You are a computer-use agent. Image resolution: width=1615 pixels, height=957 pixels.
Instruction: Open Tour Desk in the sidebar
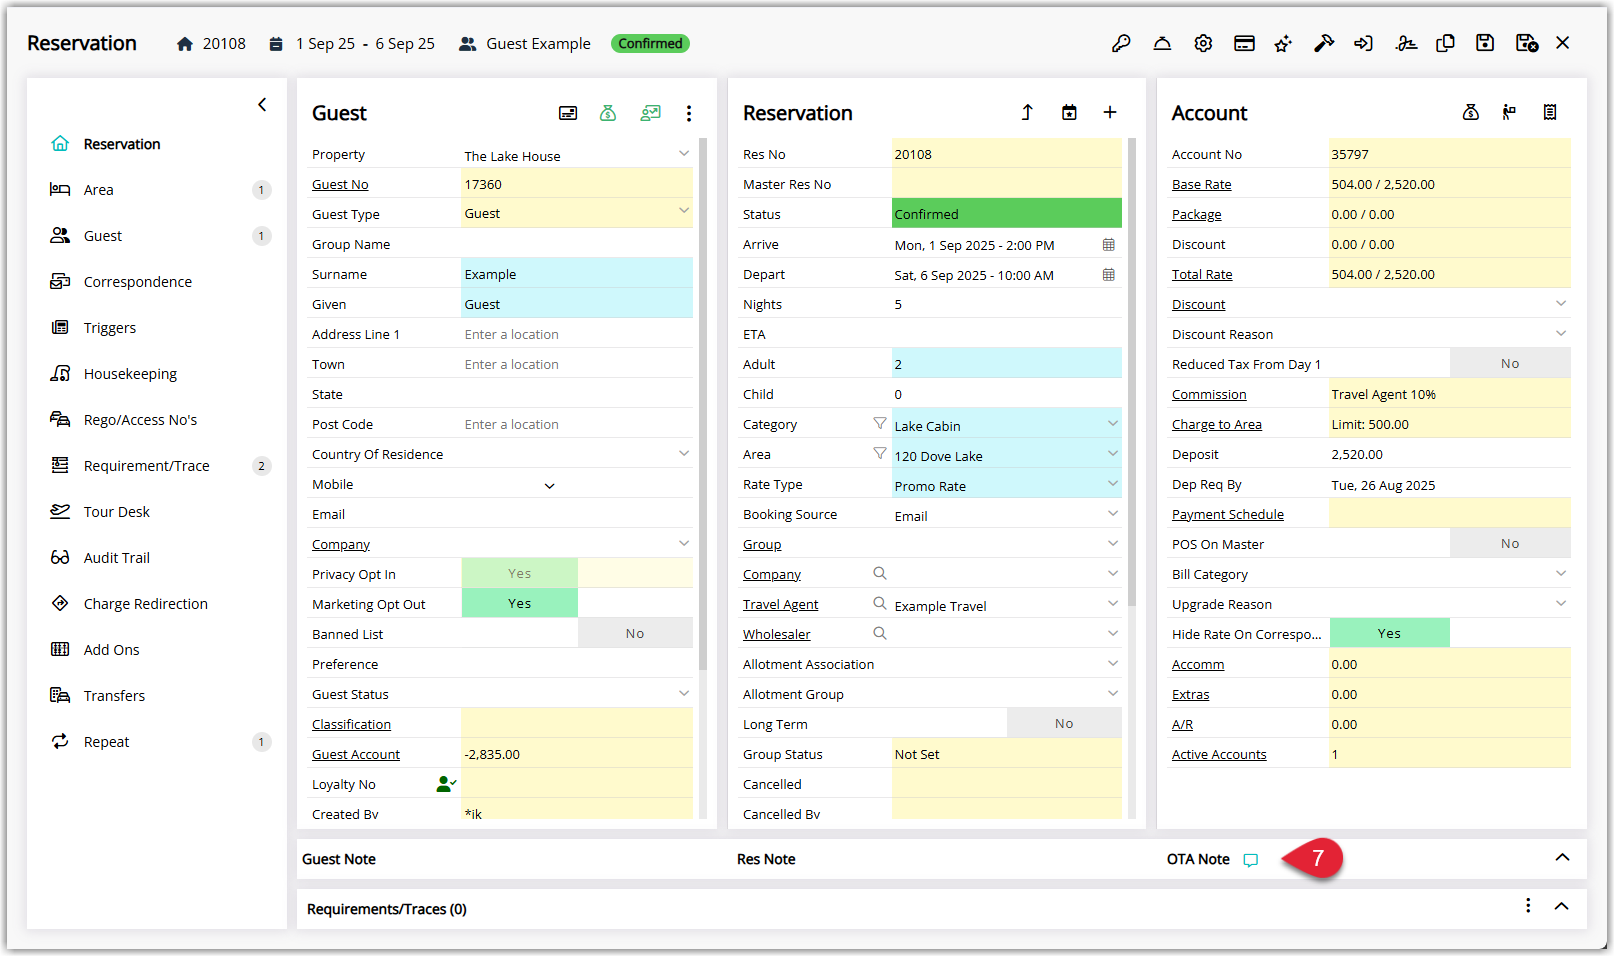point(117,512)
